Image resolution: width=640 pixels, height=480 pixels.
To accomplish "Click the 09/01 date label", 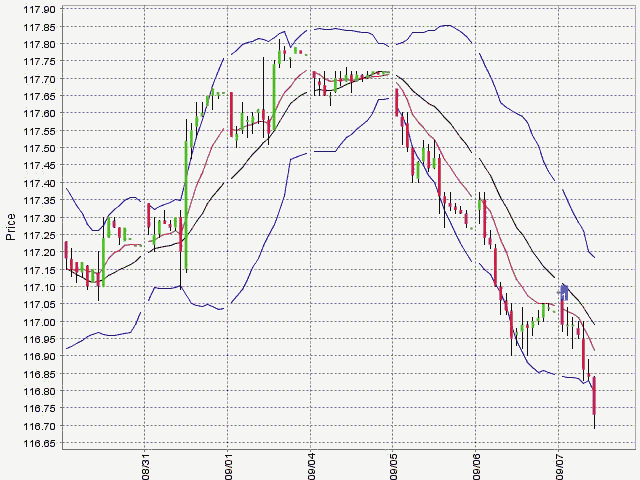I will coord(228,467).
